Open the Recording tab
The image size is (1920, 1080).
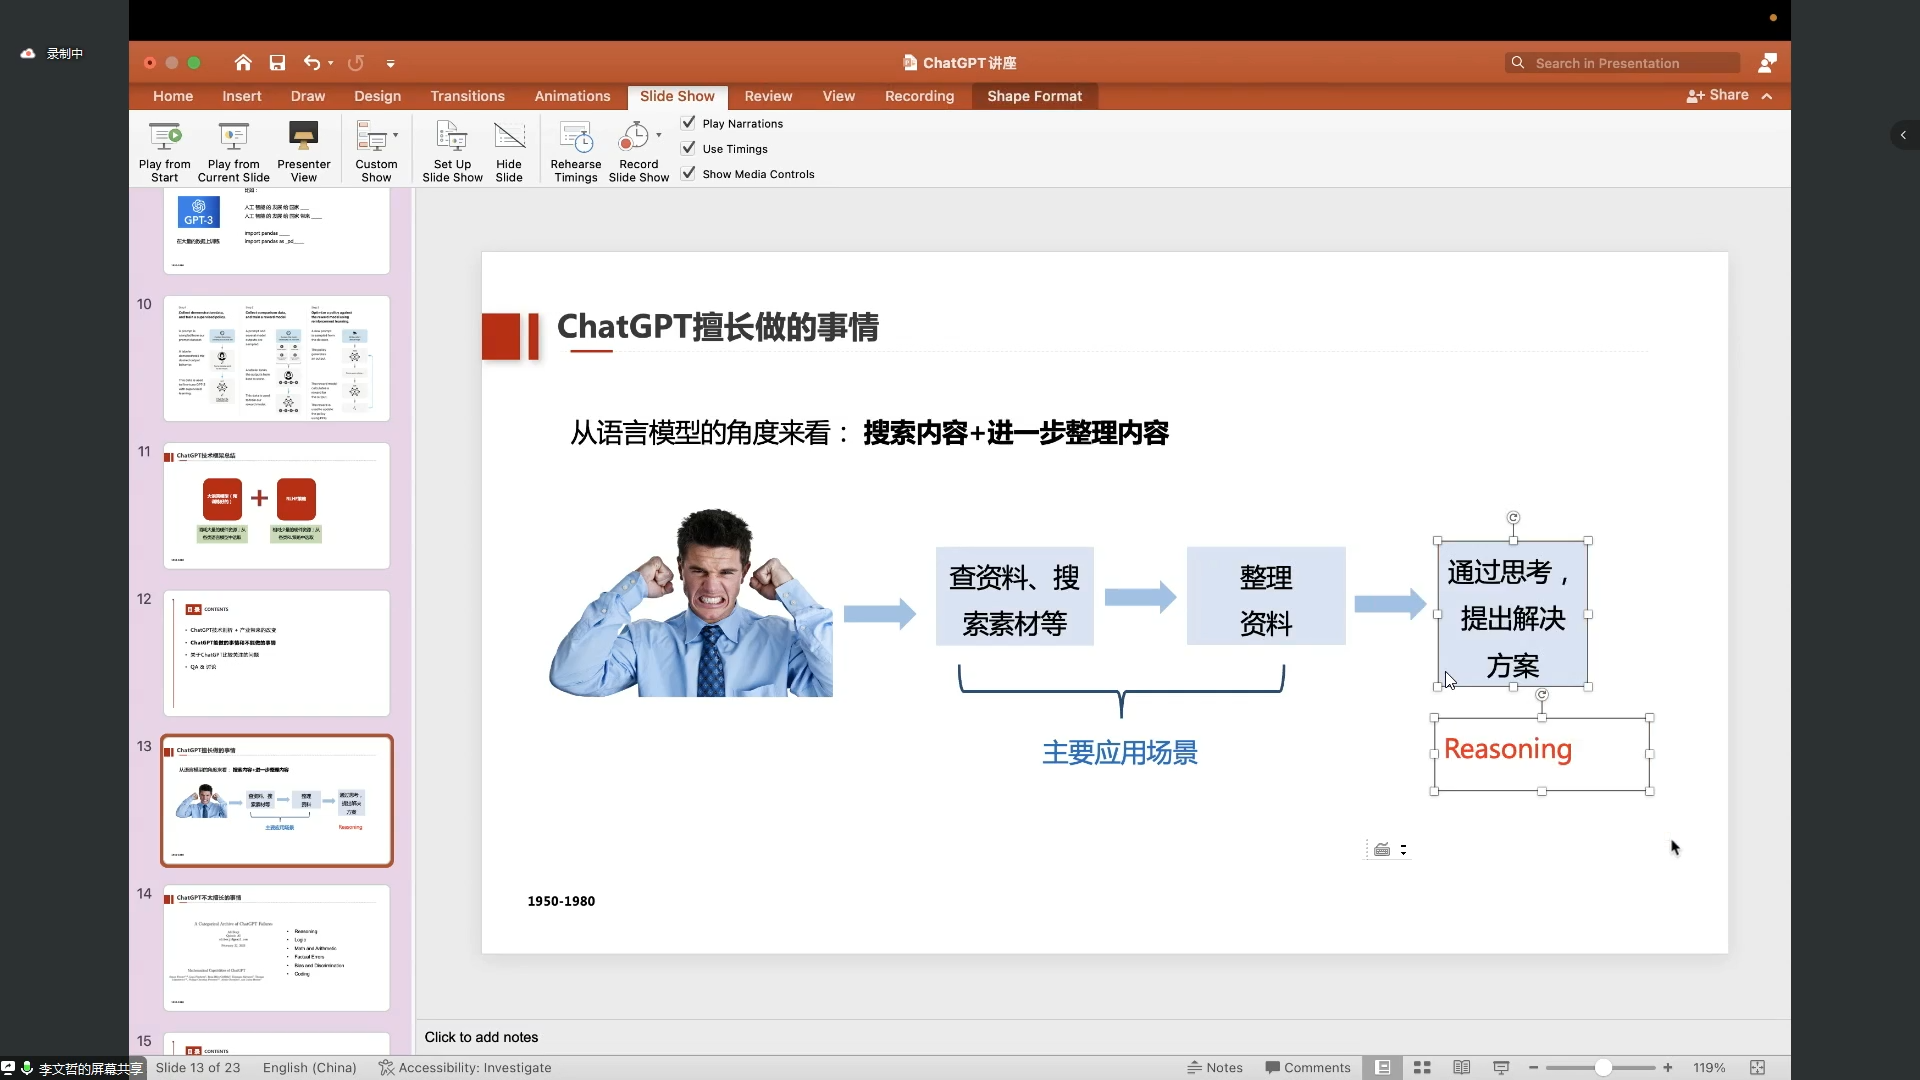tap(919, 96)
